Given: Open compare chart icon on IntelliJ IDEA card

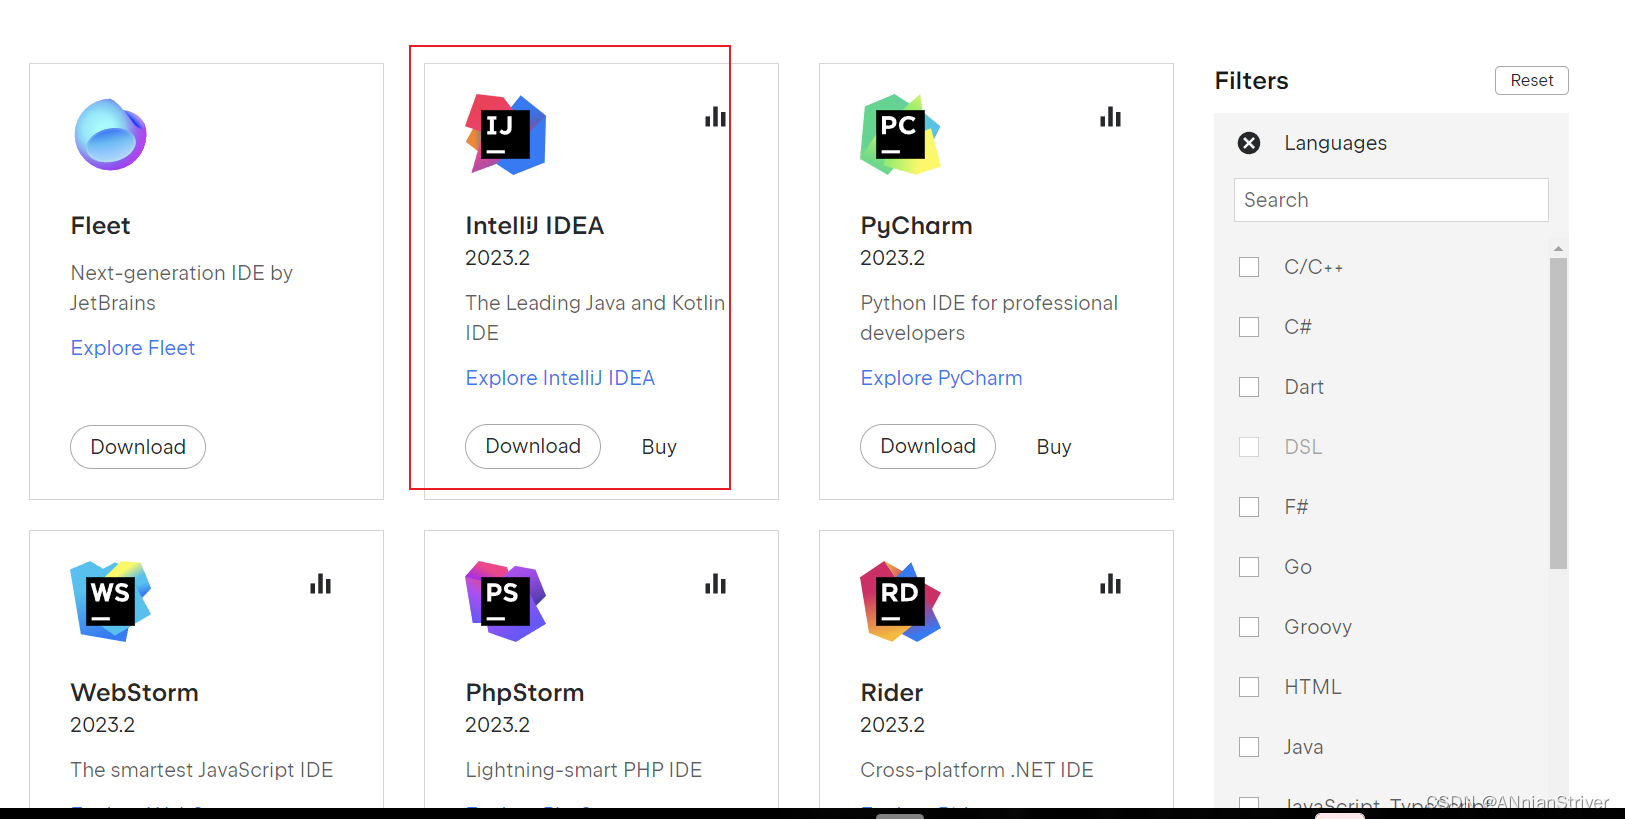Looking at the screenshot, I should 715,117.
